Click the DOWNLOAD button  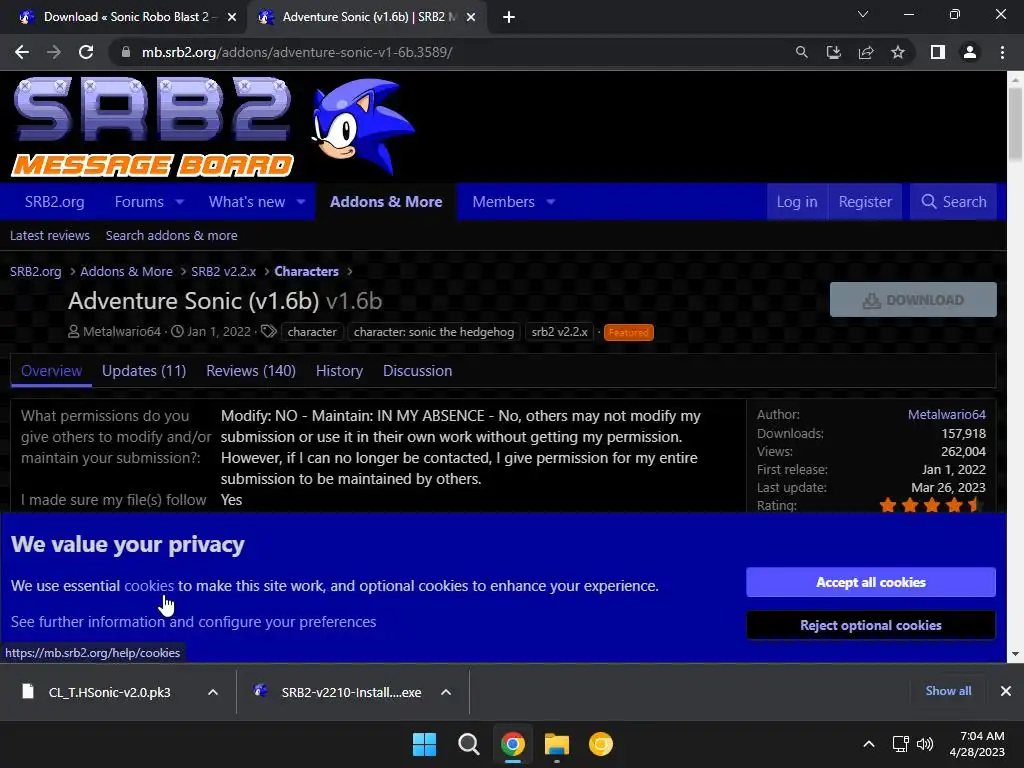(x=913, y=300)
